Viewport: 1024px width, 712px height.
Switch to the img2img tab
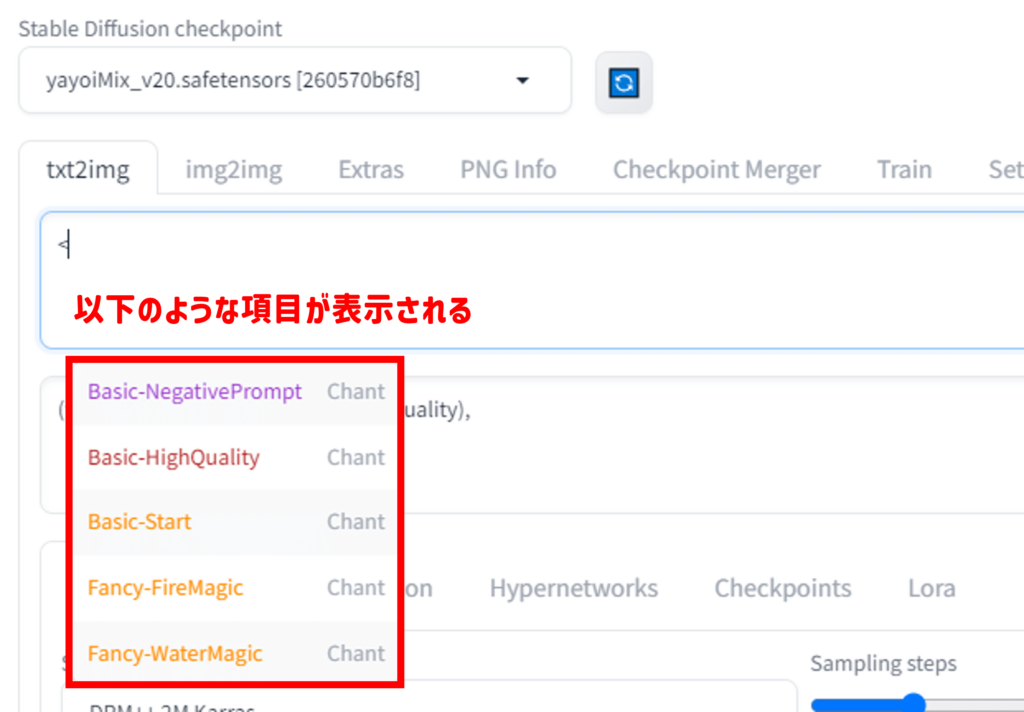point(233,170)
